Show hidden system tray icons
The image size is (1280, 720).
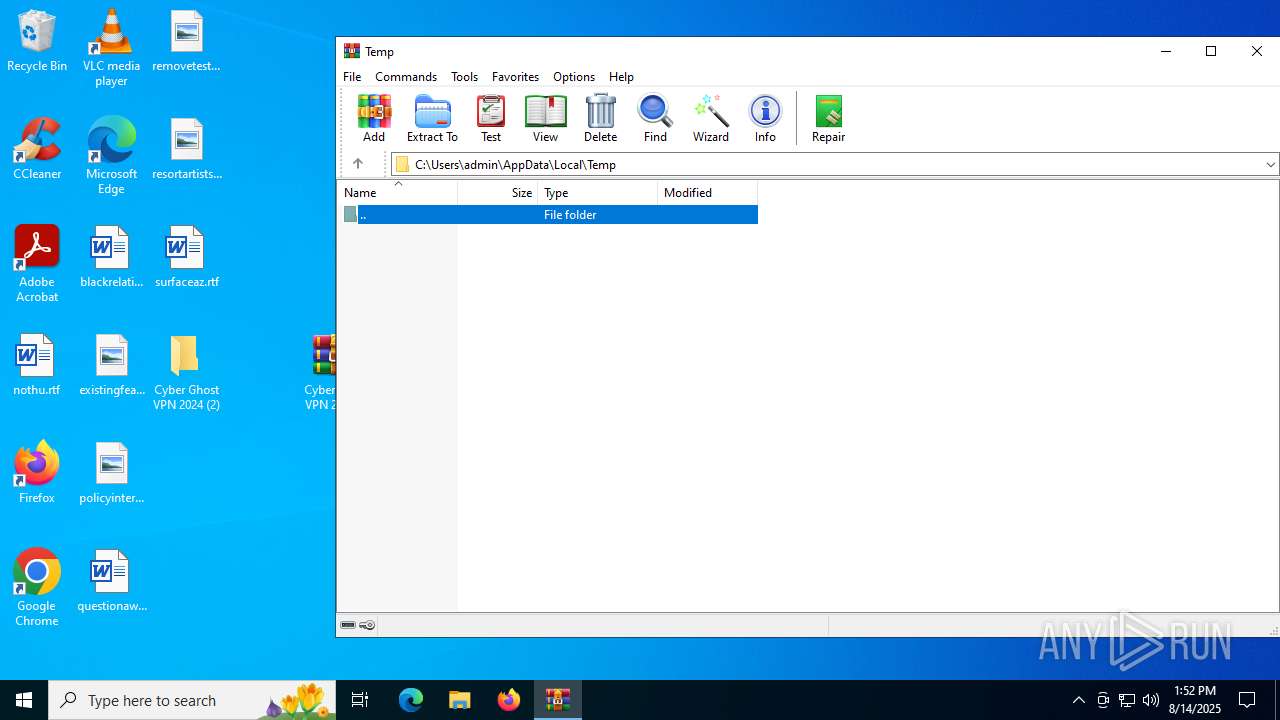pyautogui.click(x=1078, y=700)
